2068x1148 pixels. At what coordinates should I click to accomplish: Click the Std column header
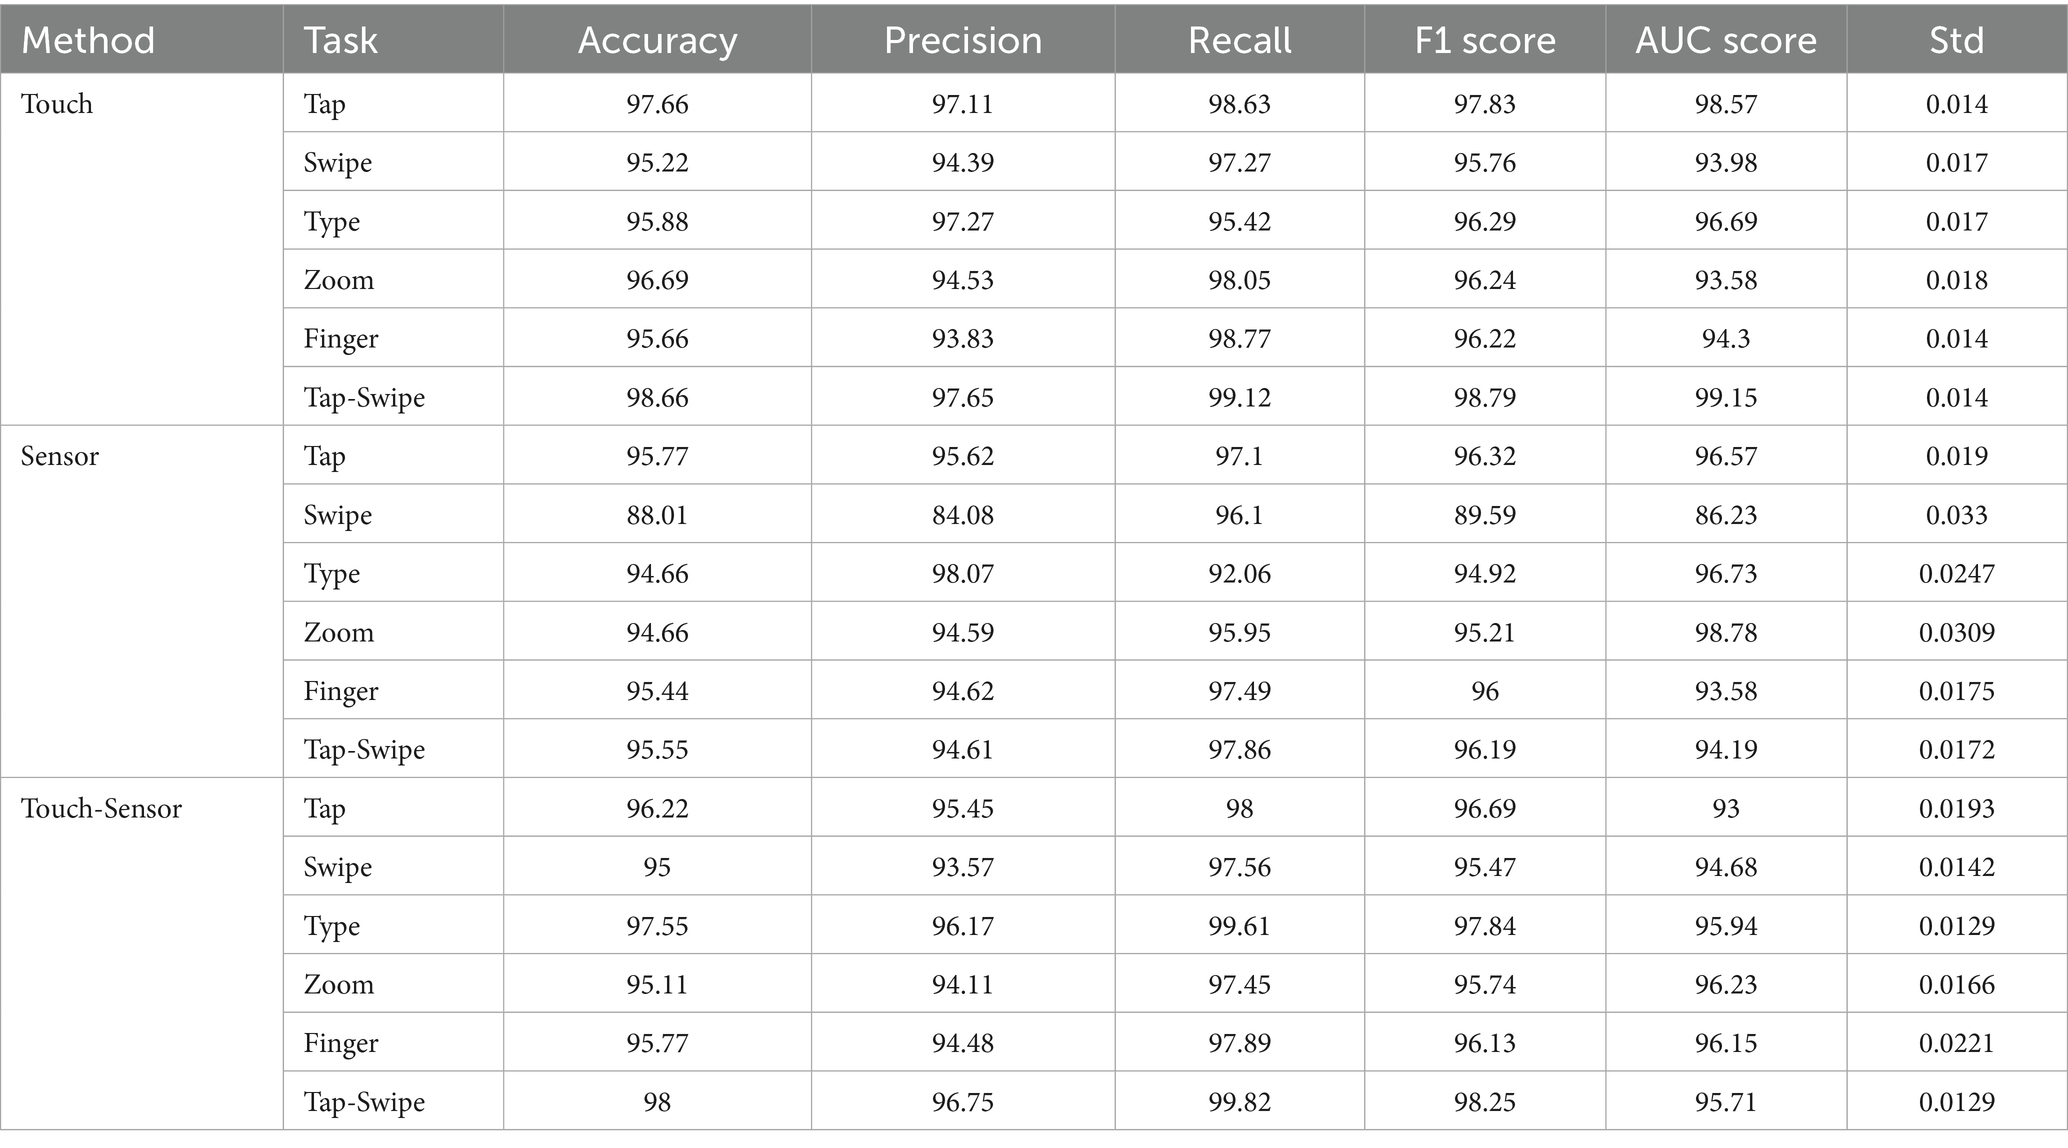click(x=1956, y=40)
